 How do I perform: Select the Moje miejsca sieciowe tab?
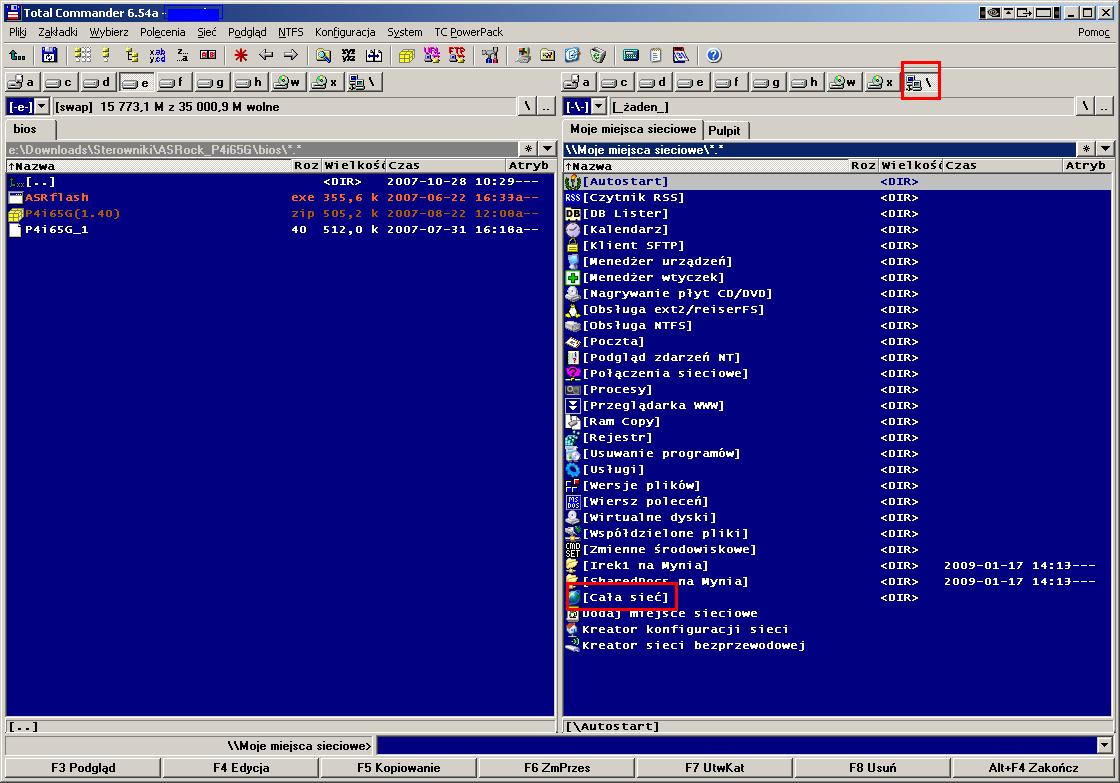pyautogui.click(x=632, y=129)
